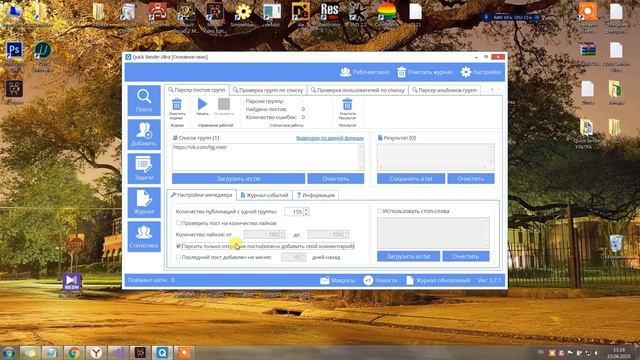
Task: Click Сохранить в txt under results
Action: coord(411,179)
